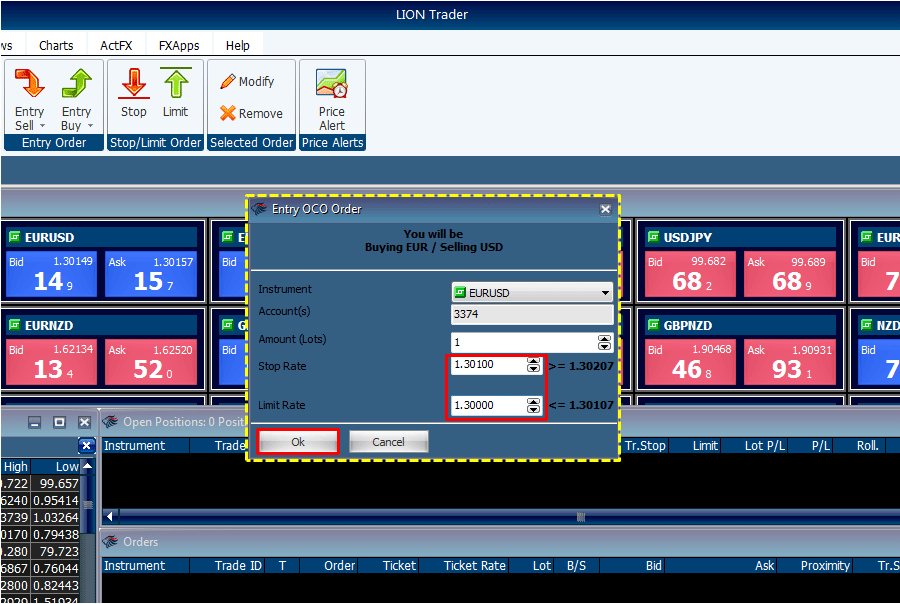The height and width of the screenshot is (604, 900).
Task: Click B/S column header in Orders
Action: tap(576, 566)
